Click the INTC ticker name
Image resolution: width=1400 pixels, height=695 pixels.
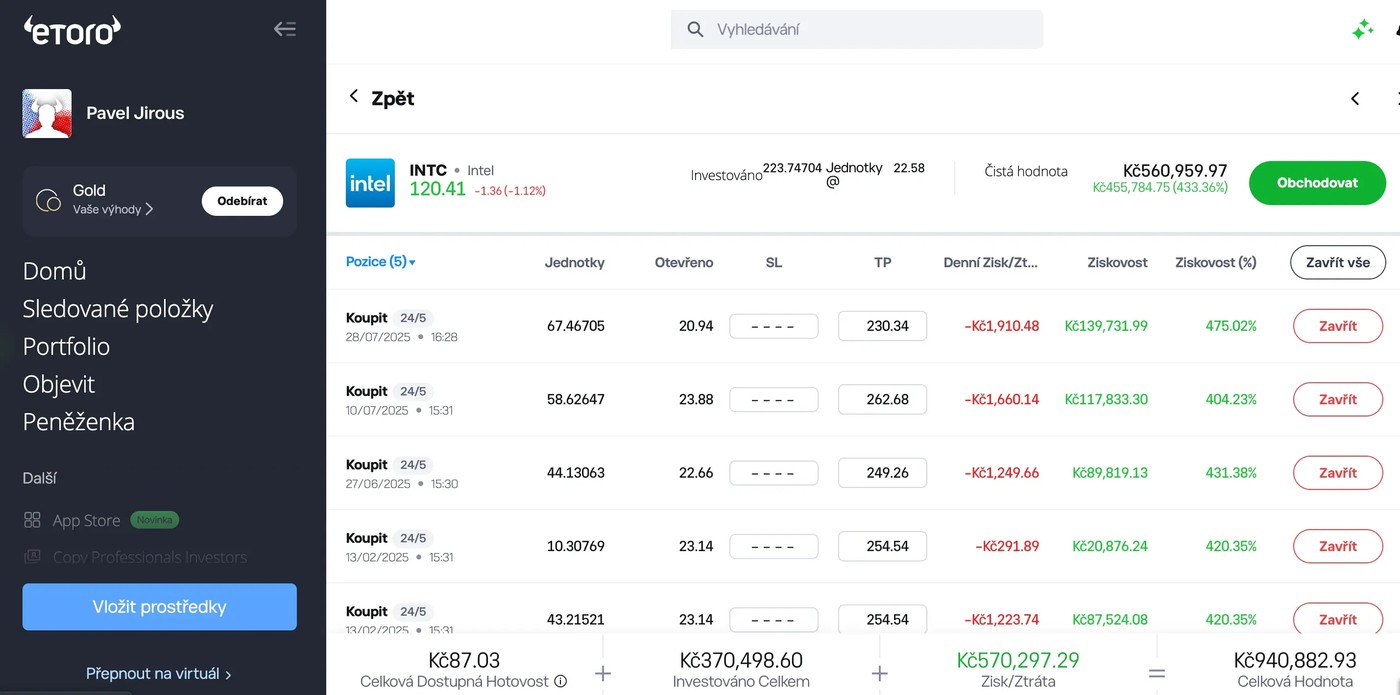(428, 170)
